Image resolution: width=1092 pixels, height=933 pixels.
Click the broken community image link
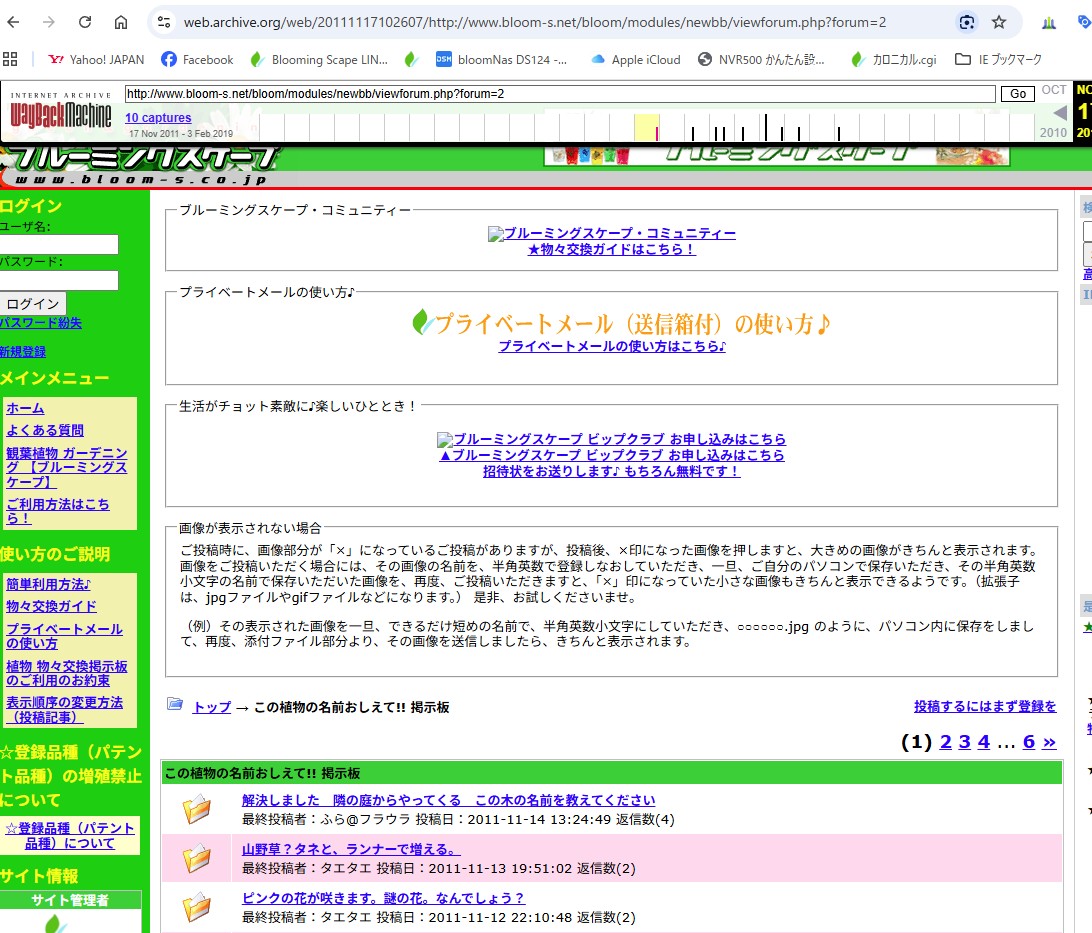[x=611, y=233]
